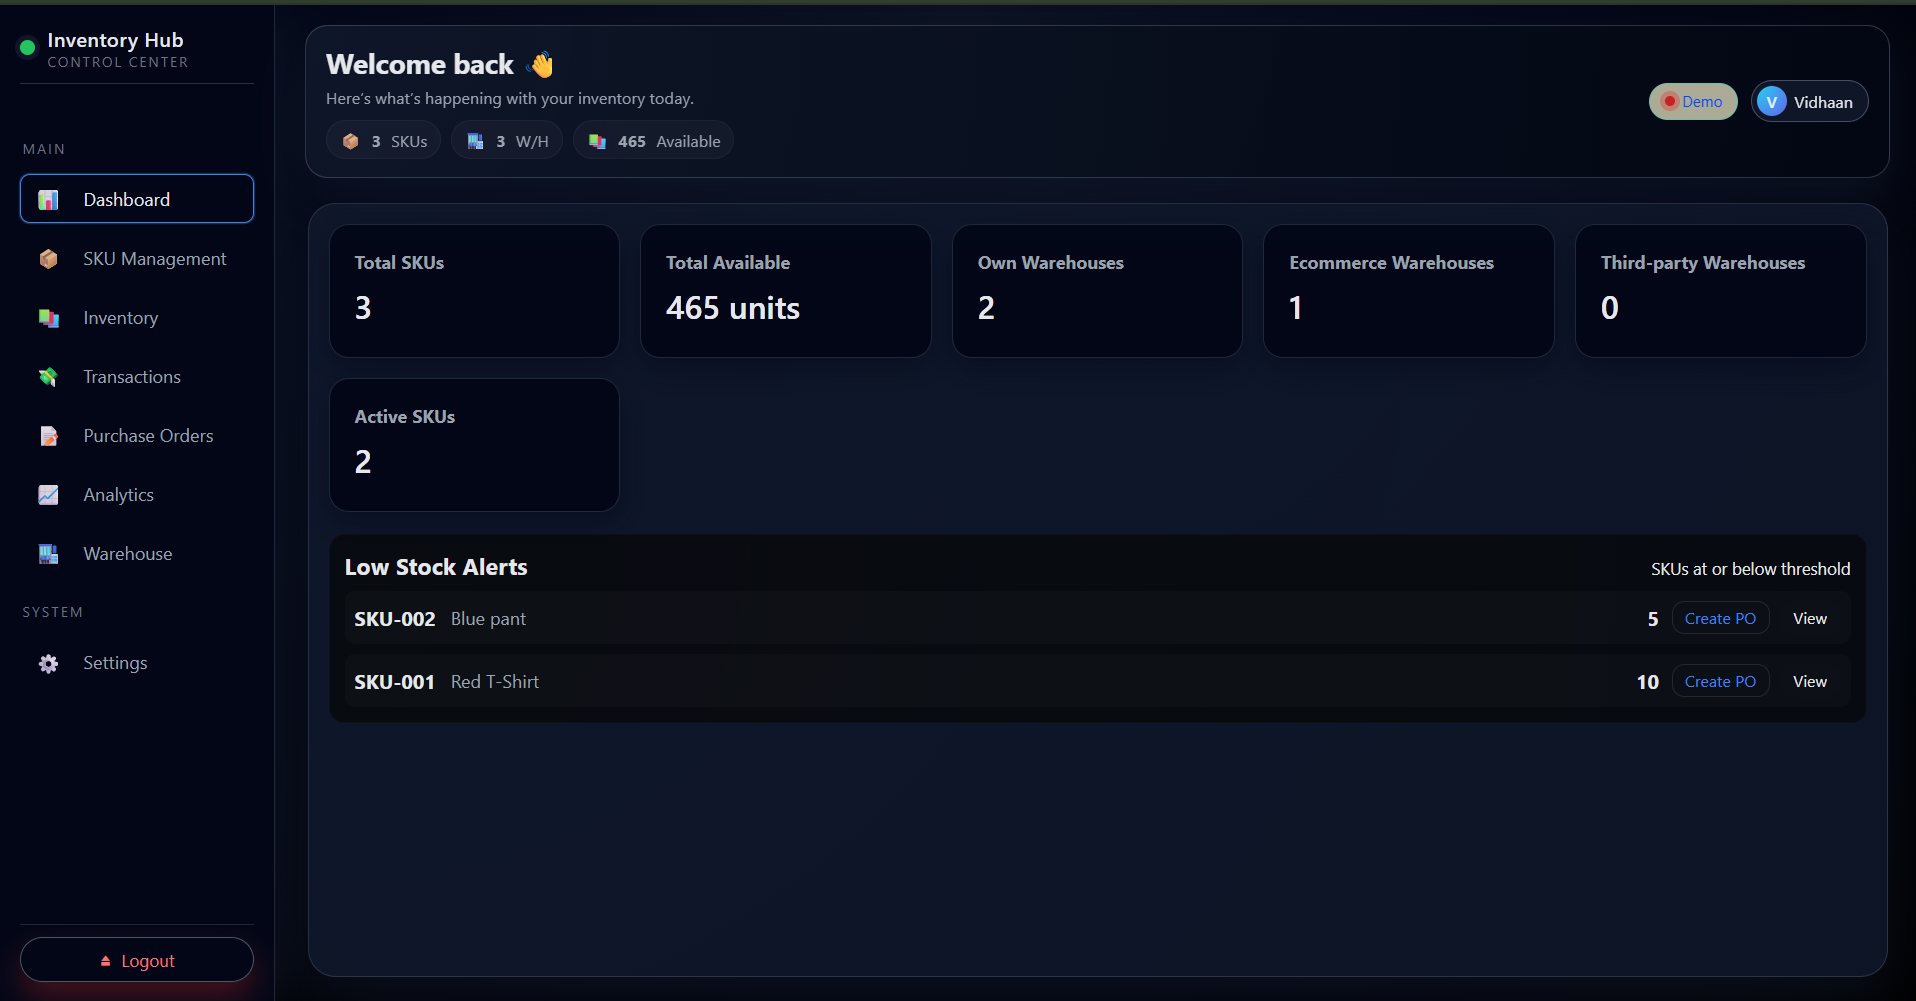Click the Warehouse building icon
This screenshot has width=1916, height=1001.
coord(48,553)
